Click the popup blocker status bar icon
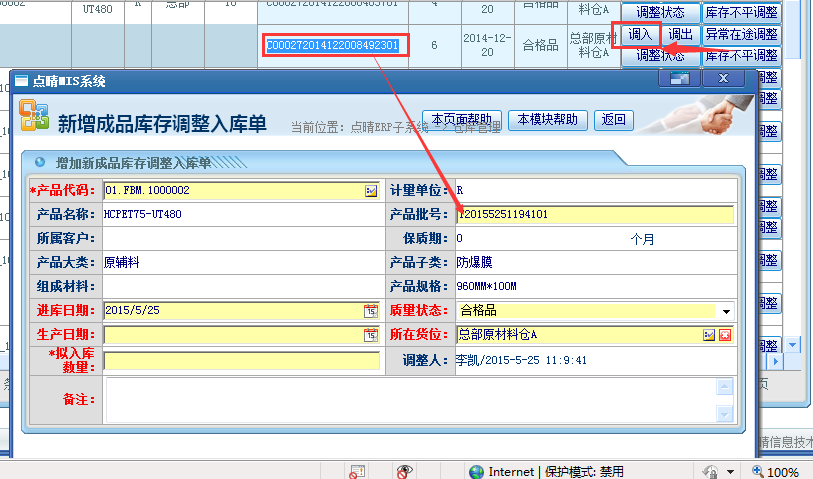813x479 pixels. pos(356,471)
